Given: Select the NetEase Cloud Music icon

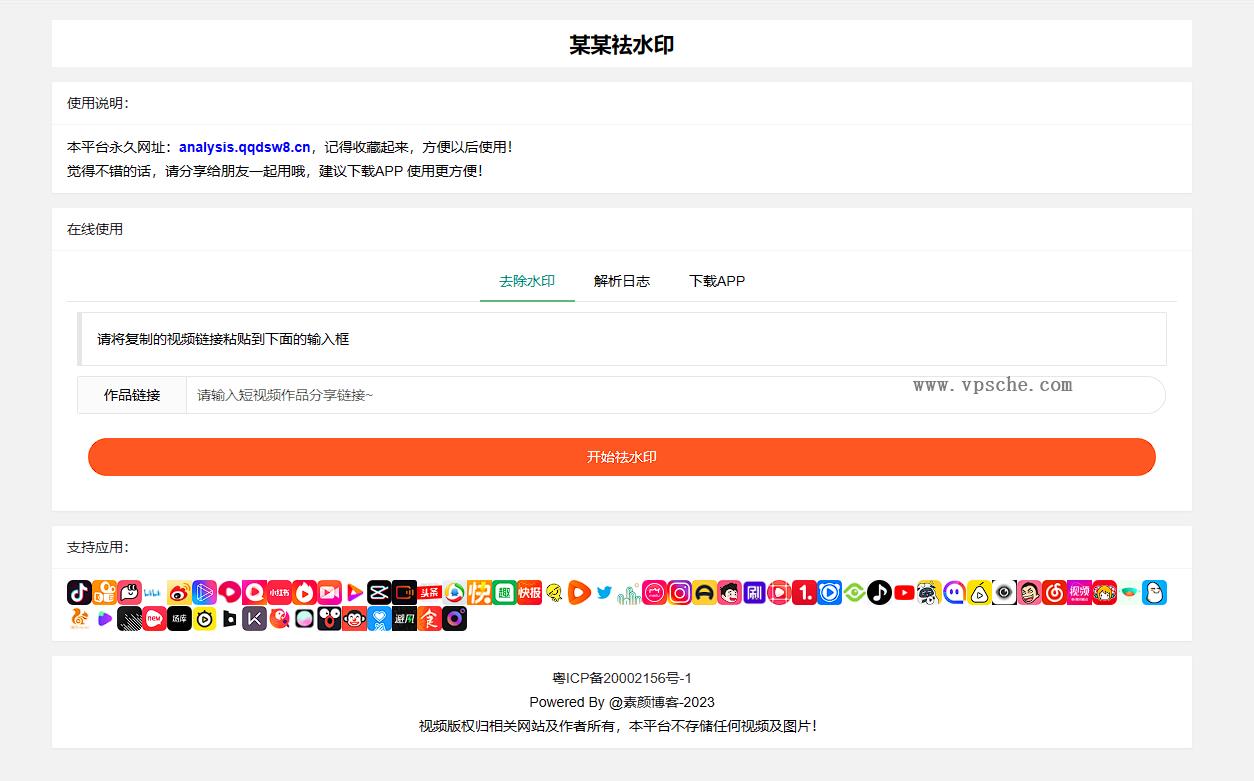Looking at the screenshot, I should click(x=1054, y=592).
